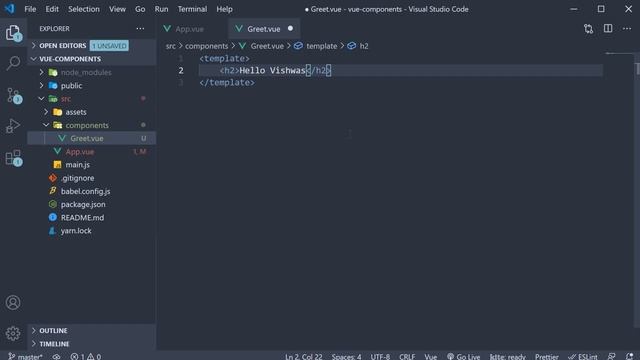Click the CRLF end of line selector
640x360 pixels.
coord(407,356)
